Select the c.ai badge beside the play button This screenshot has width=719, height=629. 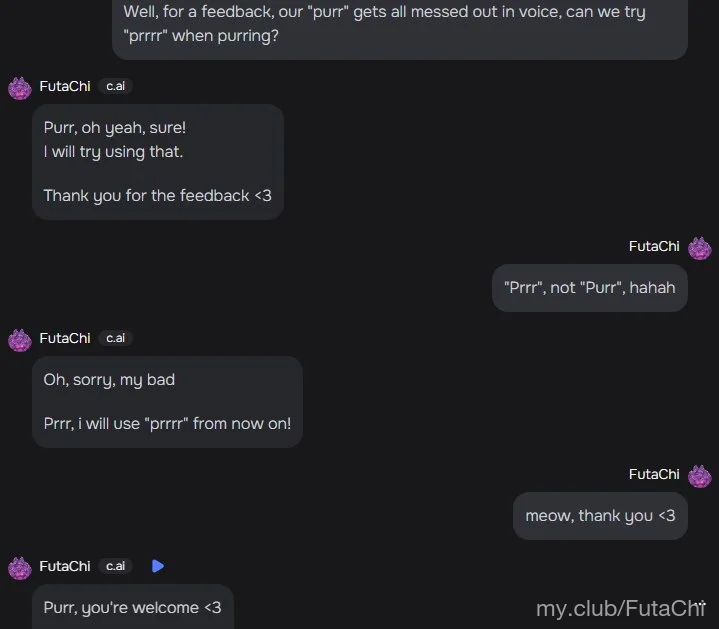(x=116, y=566)
